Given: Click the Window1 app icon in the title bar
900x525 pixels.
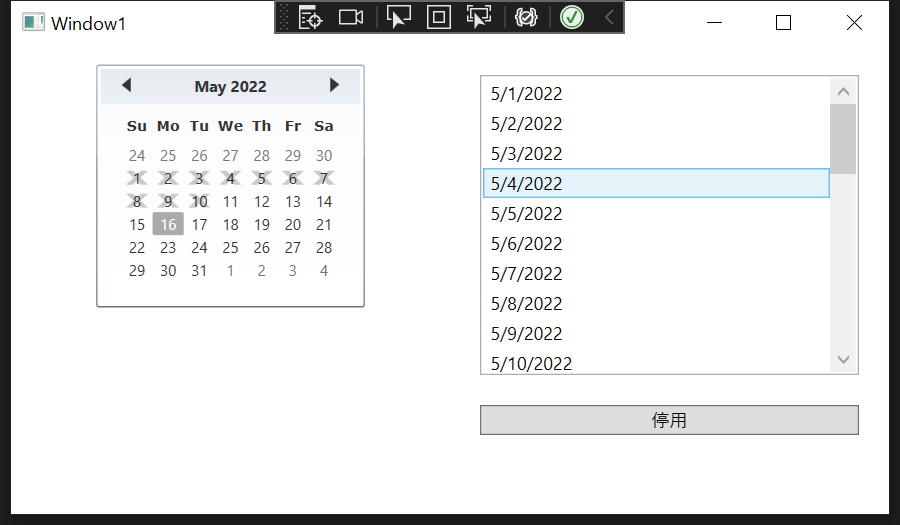Looking at the screenshot, I should coord(33,22).
